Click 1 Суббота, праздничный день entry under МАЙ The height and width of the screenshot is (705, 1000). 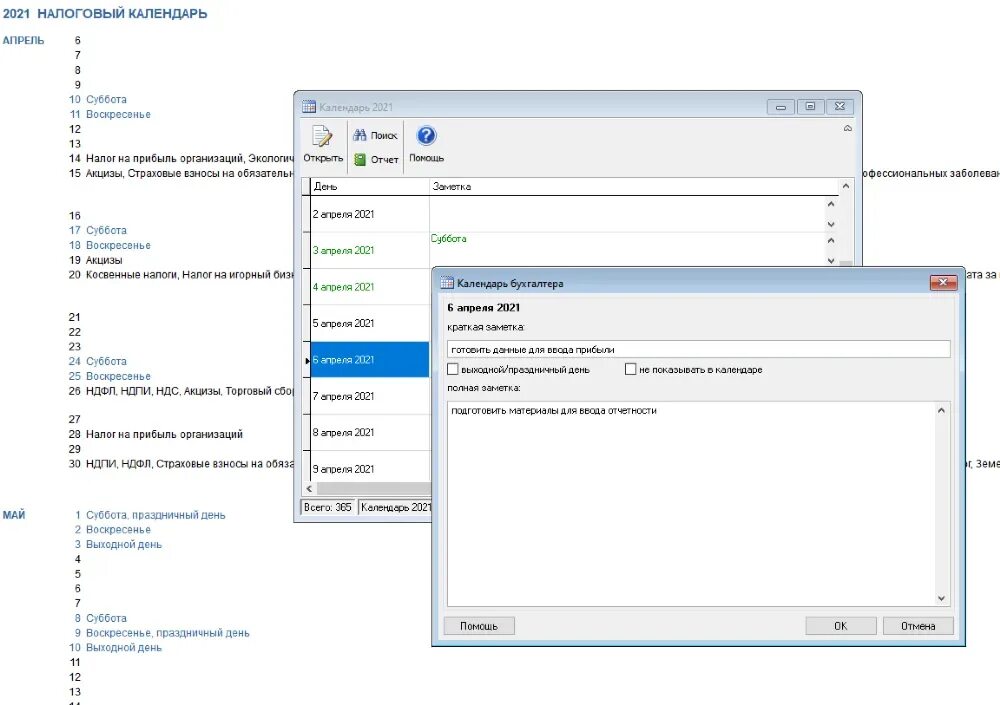click(x=150, y=515)
